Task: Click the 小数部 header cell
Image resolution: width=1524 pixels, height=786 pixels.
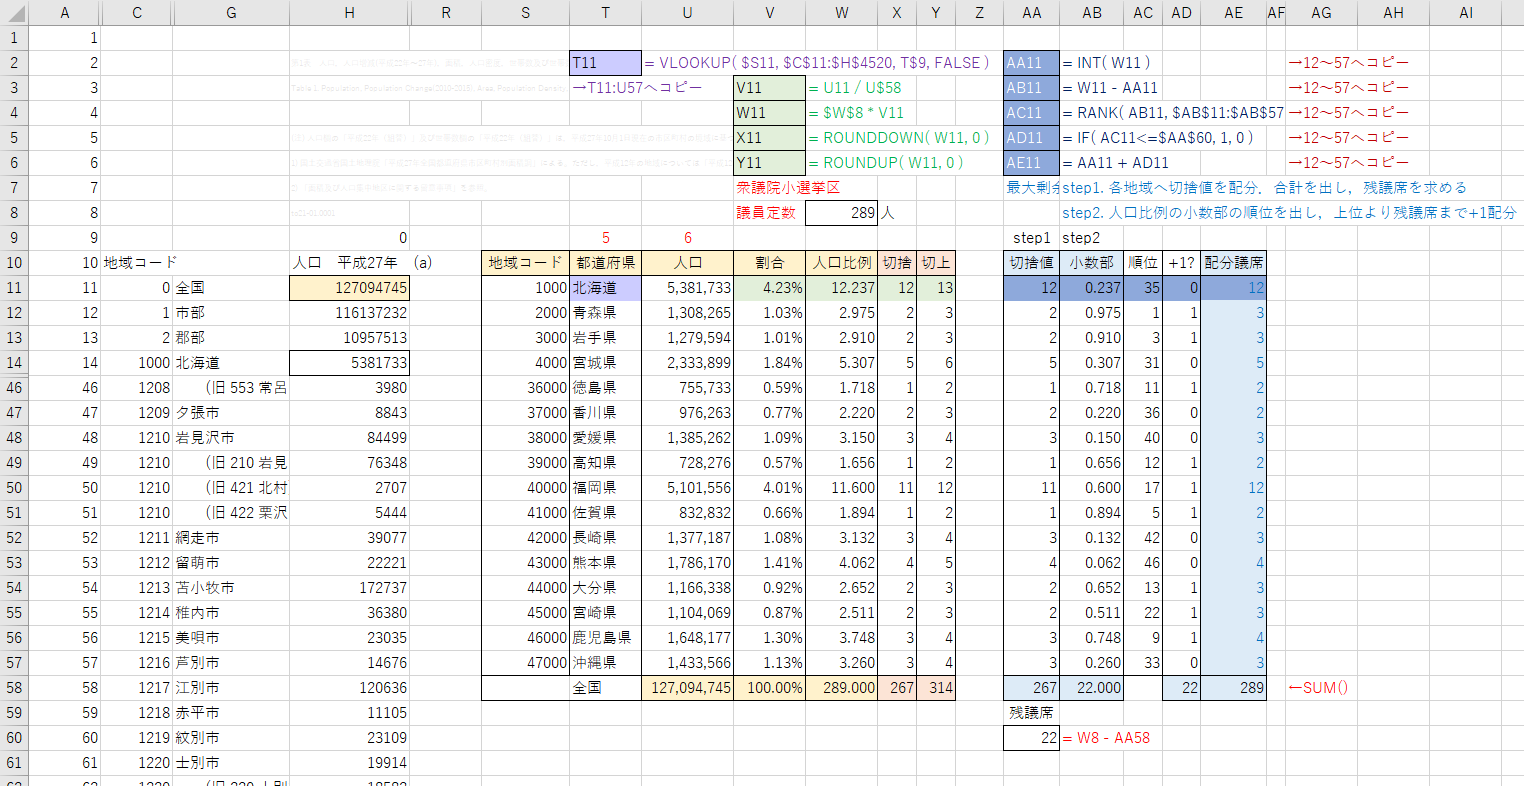Action: (x=1092, y=263)
